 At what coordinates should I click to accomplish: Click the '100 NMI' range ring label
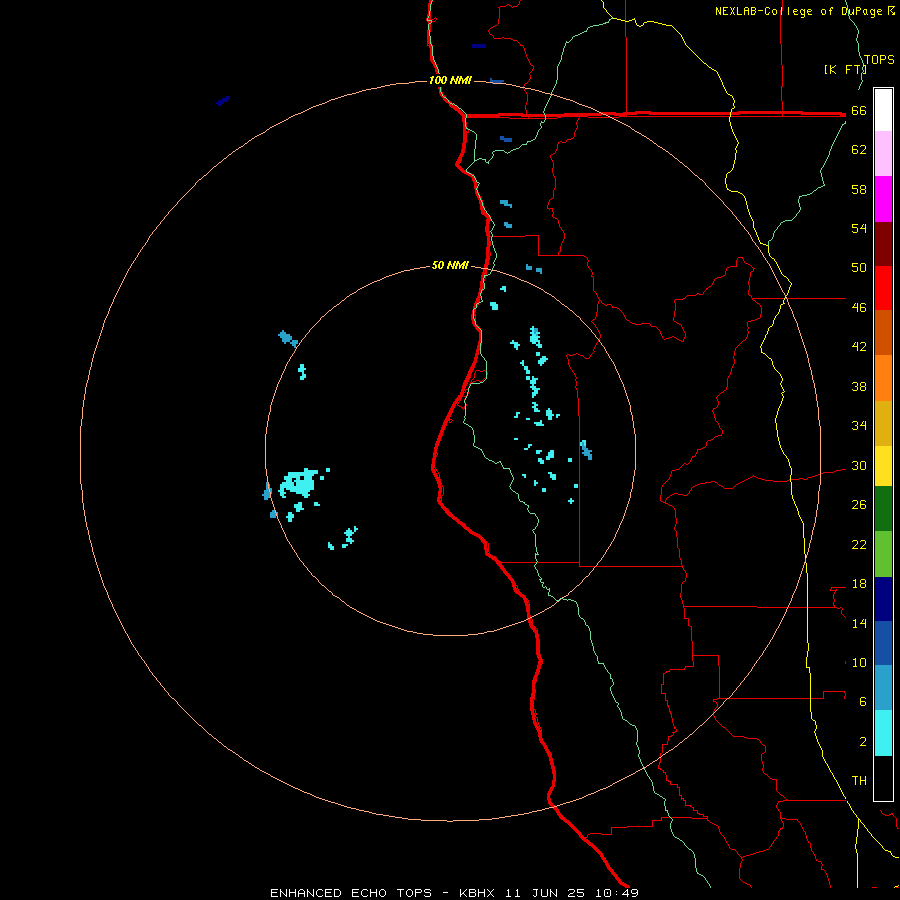[x=450, y=80]
